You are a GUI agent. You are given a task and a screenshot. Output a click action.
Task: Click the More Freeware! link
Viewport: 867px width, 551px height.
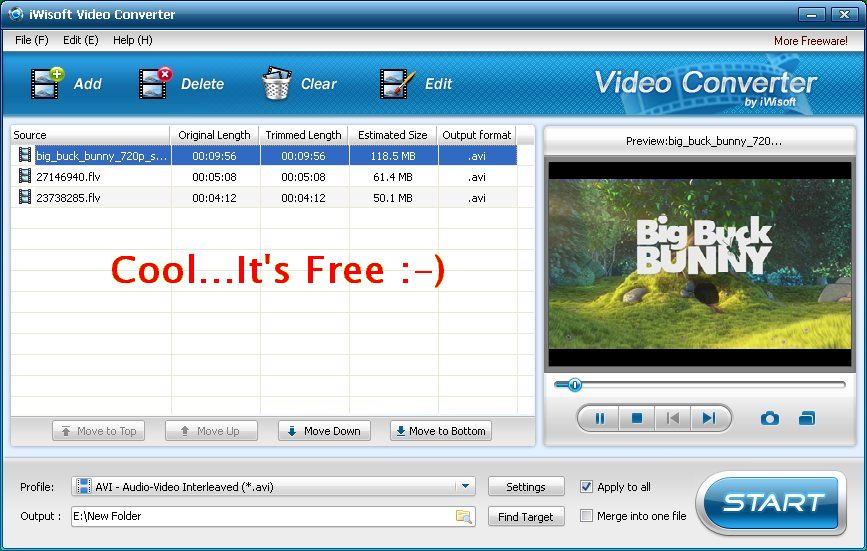pos(811,41)
